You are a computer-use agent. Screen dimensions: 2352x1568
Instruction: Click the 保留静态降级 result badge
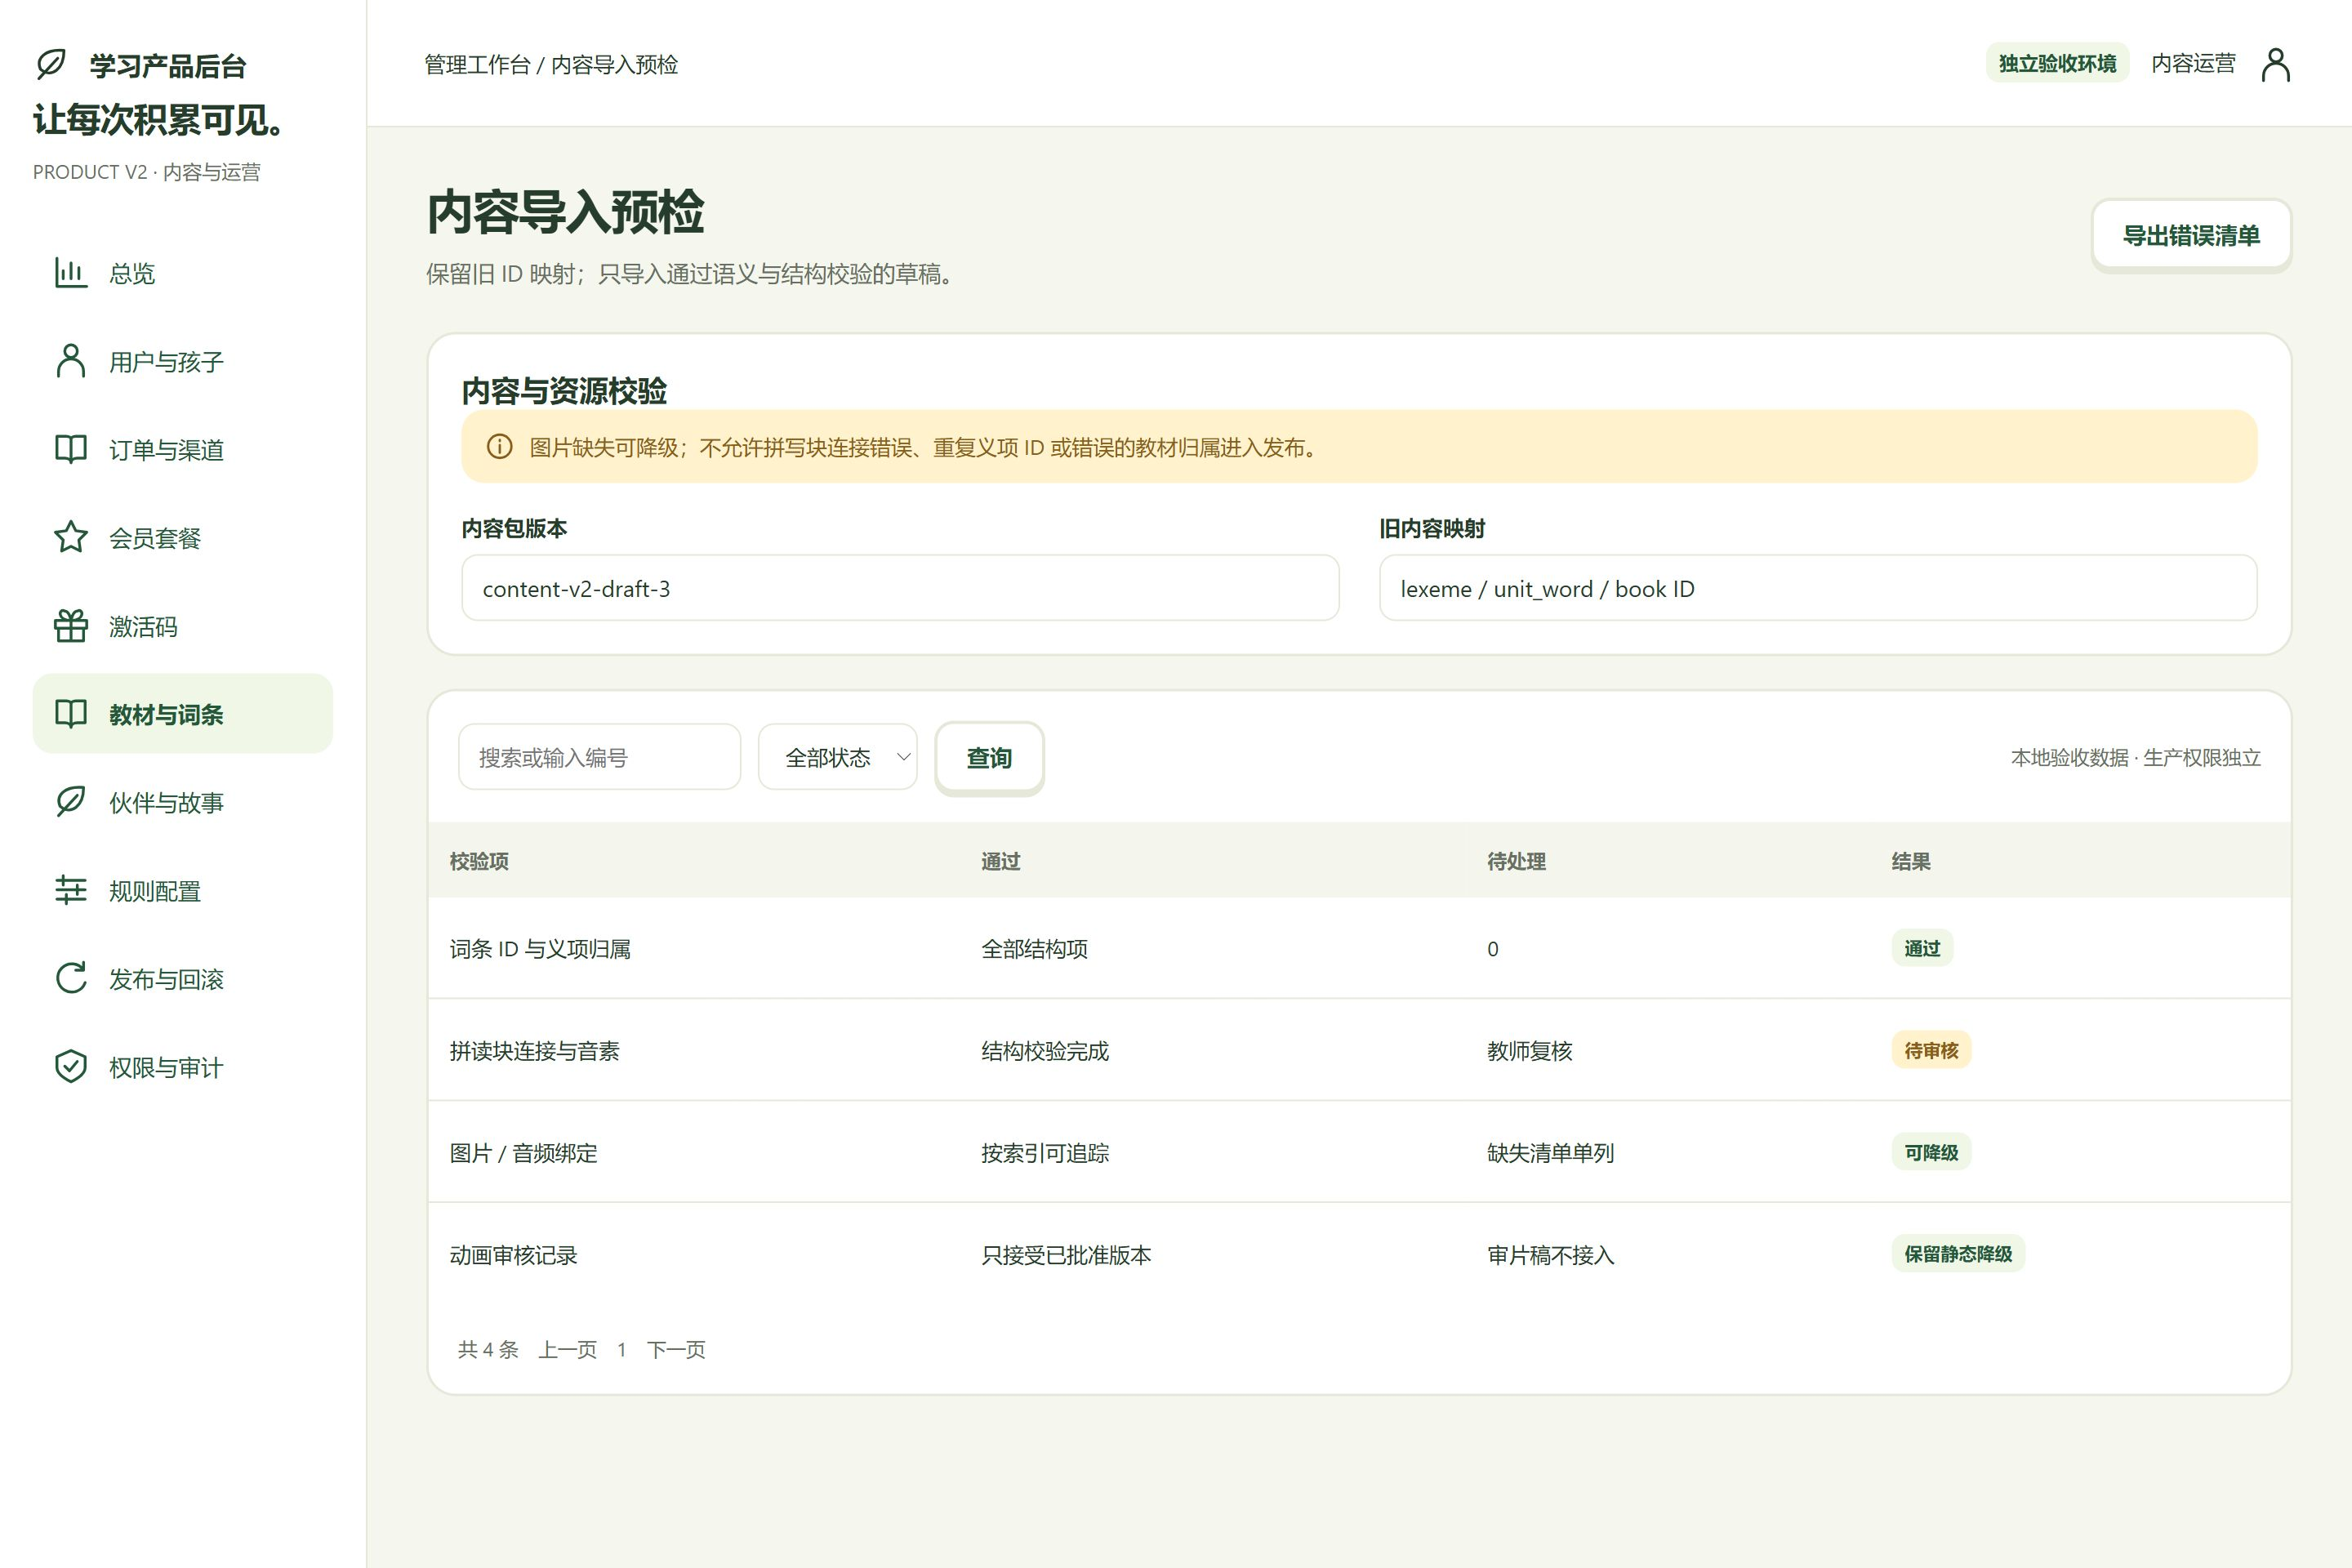pyautogui.click(x=1957, y=1254)
